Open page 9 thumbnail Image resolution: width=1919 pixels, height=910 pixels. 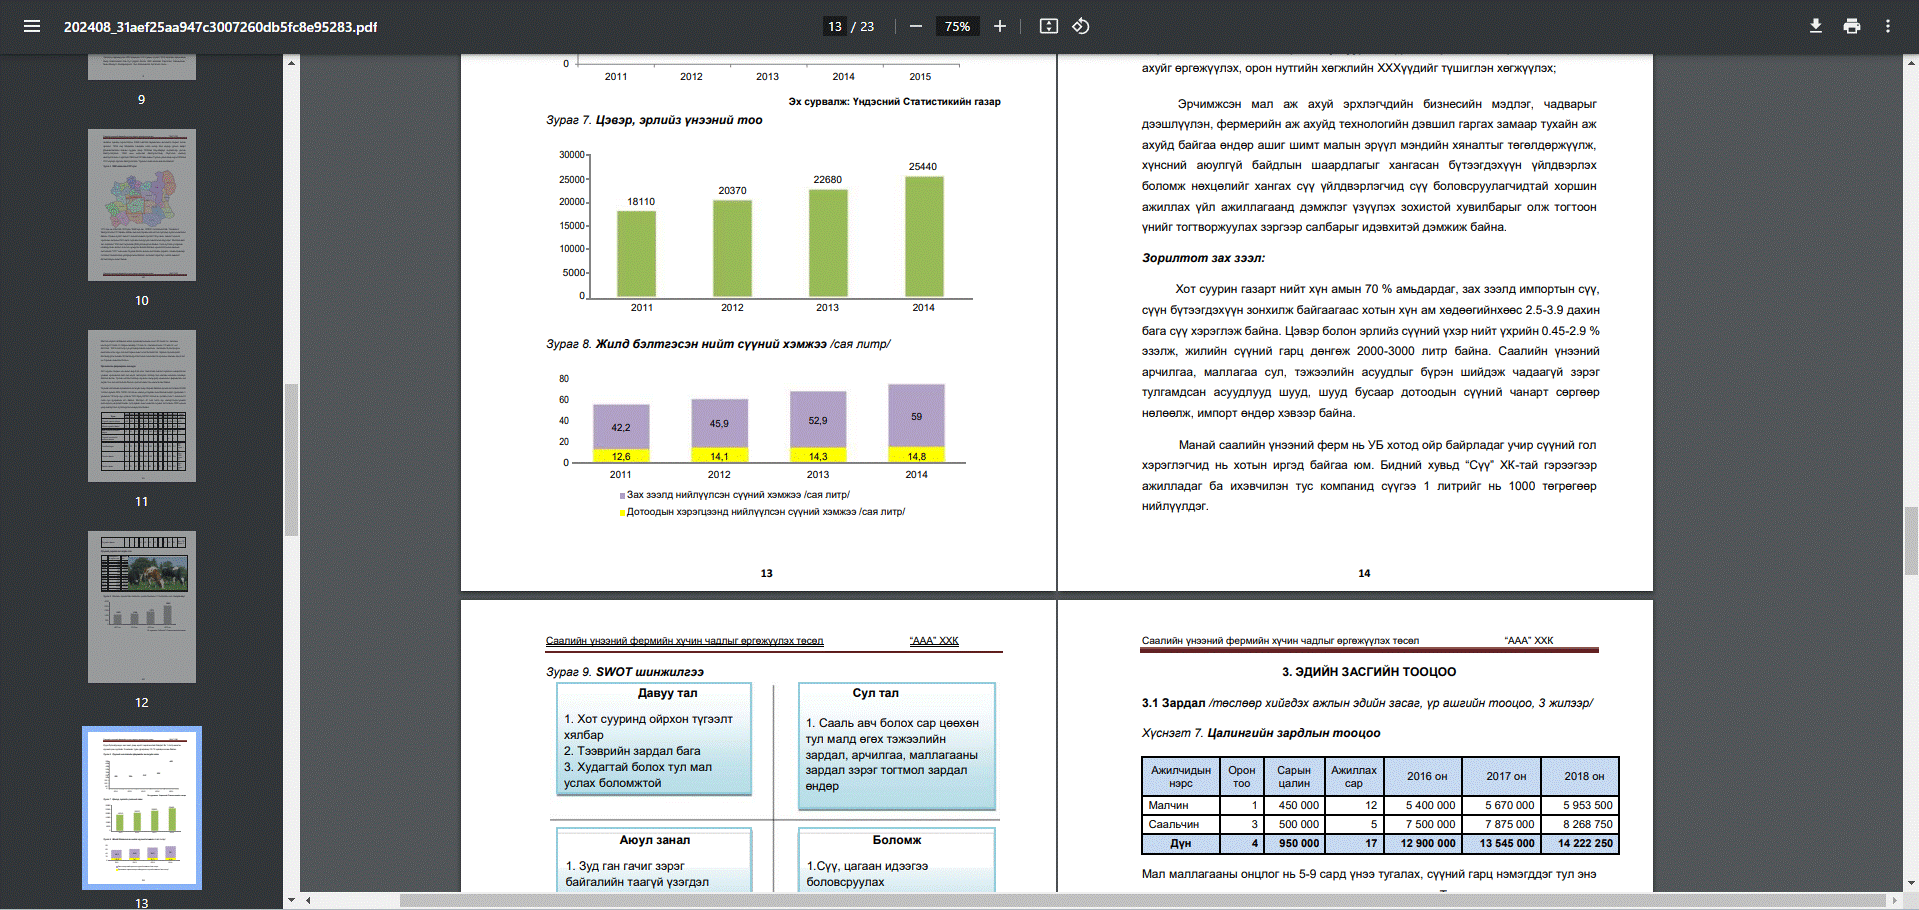142,67
